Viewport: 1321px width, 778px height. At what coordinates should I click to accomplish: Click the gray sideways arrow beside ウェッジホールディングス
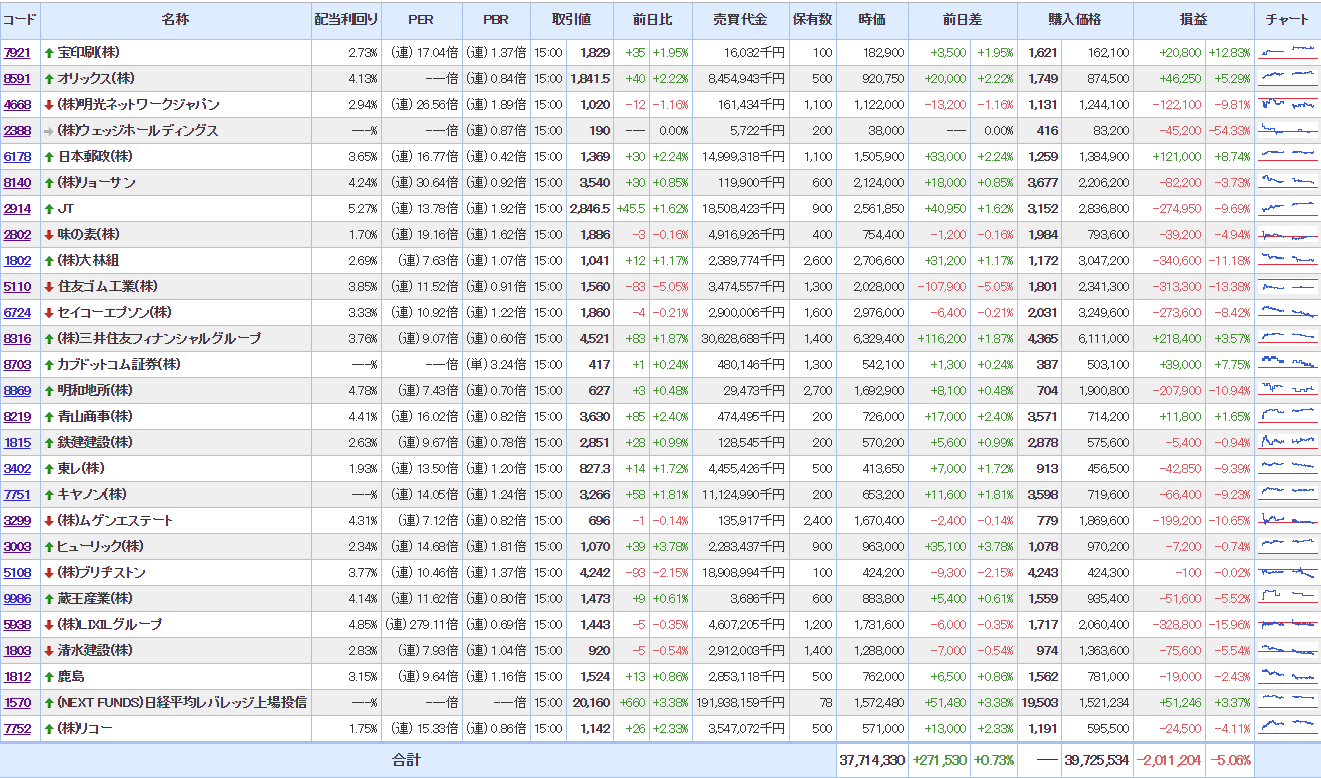(49, 131)
